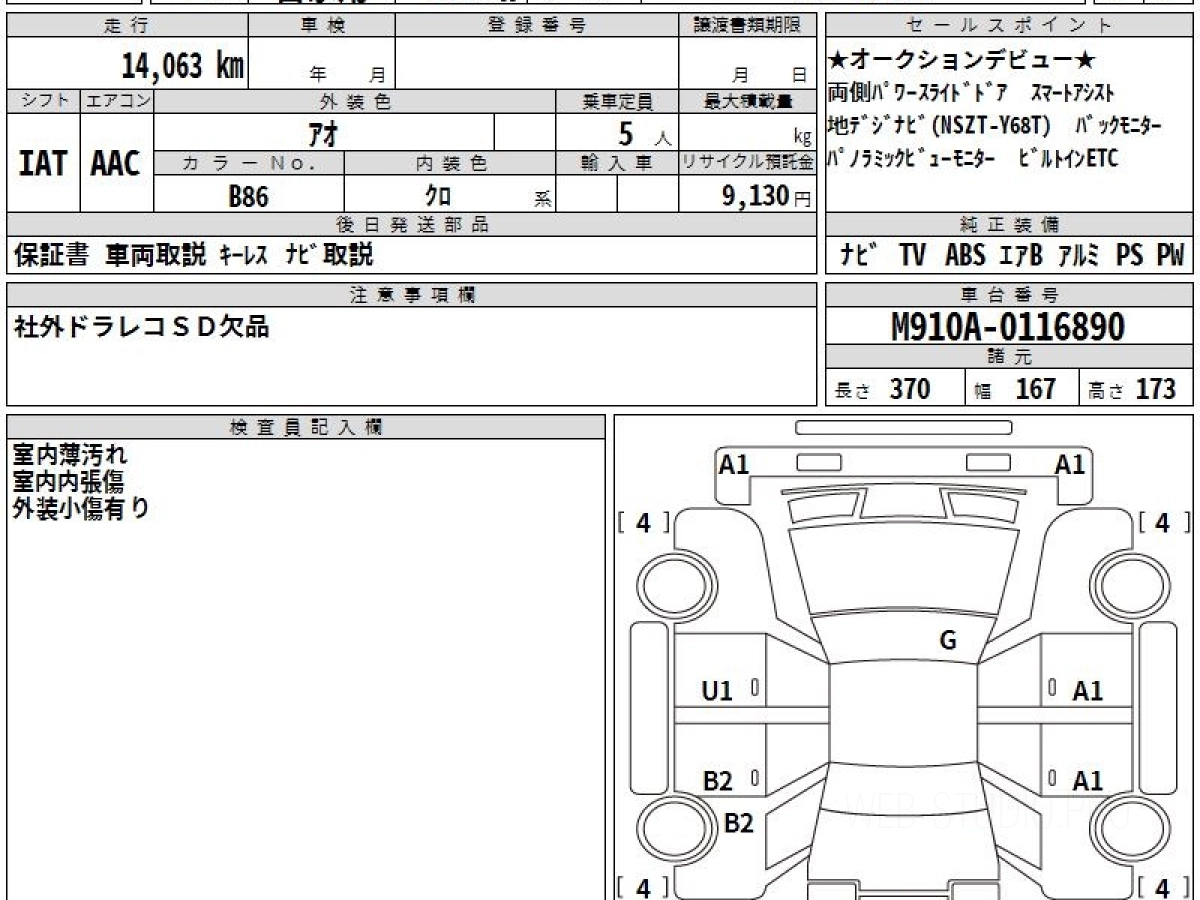The image size is (1200, 900).
Task: Select エアB in the genuine equipment row
Action: pos(1021,256)
